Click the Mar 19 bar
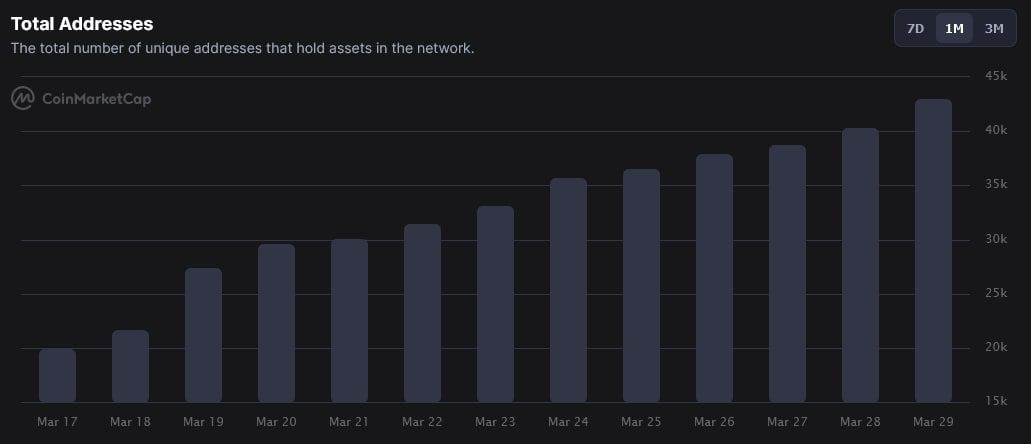 point(203,335)
